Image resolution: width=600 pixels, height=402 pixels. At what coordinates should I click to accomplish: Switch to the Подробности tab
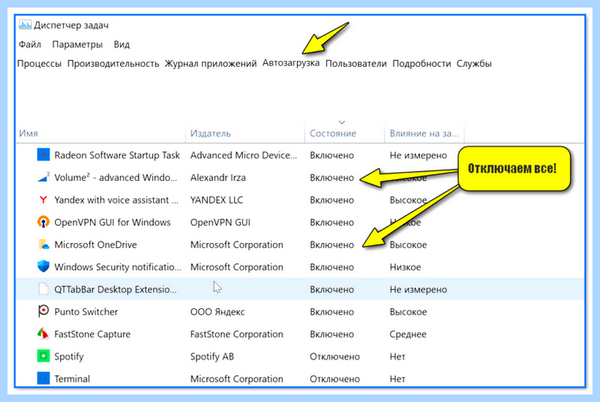(421, 64)
